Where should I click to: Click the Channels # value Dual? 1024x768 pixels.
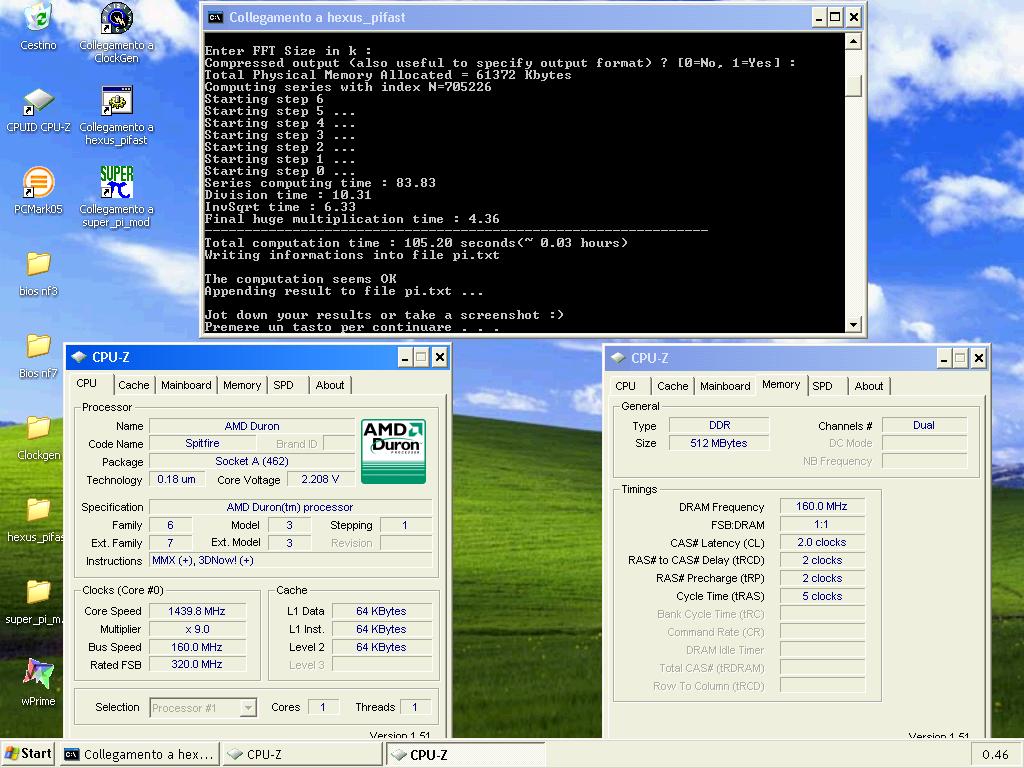924,425
